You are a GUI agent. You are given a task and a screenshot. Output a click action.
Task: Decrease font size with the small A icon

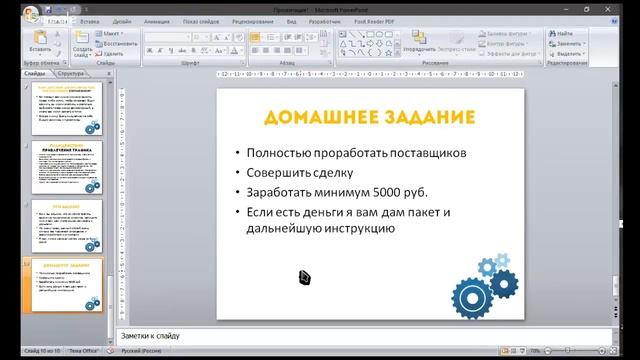point(227,38)
